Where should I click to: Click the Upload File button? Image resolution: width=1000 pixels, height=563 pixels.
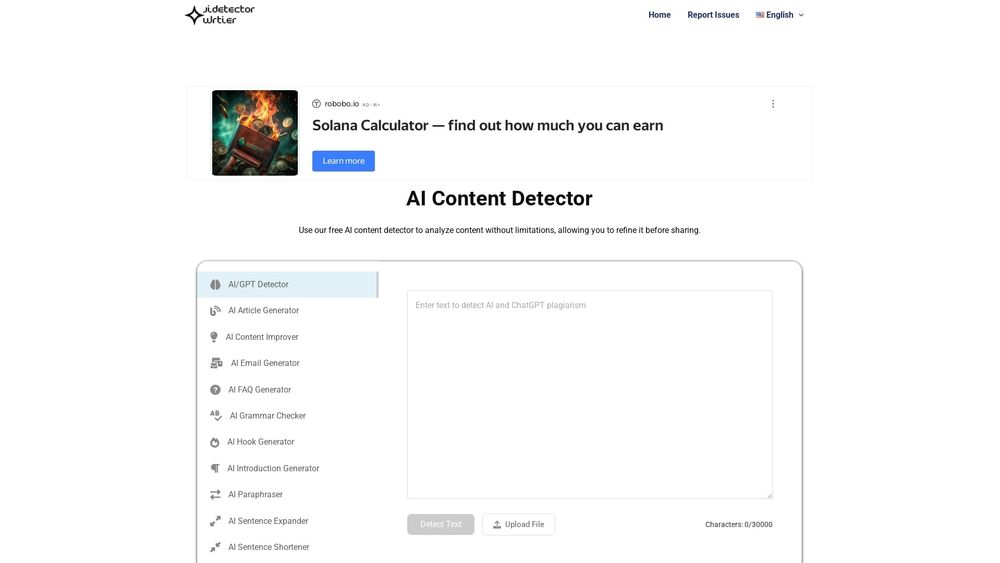pyautogui.click(x=518, y=524)
